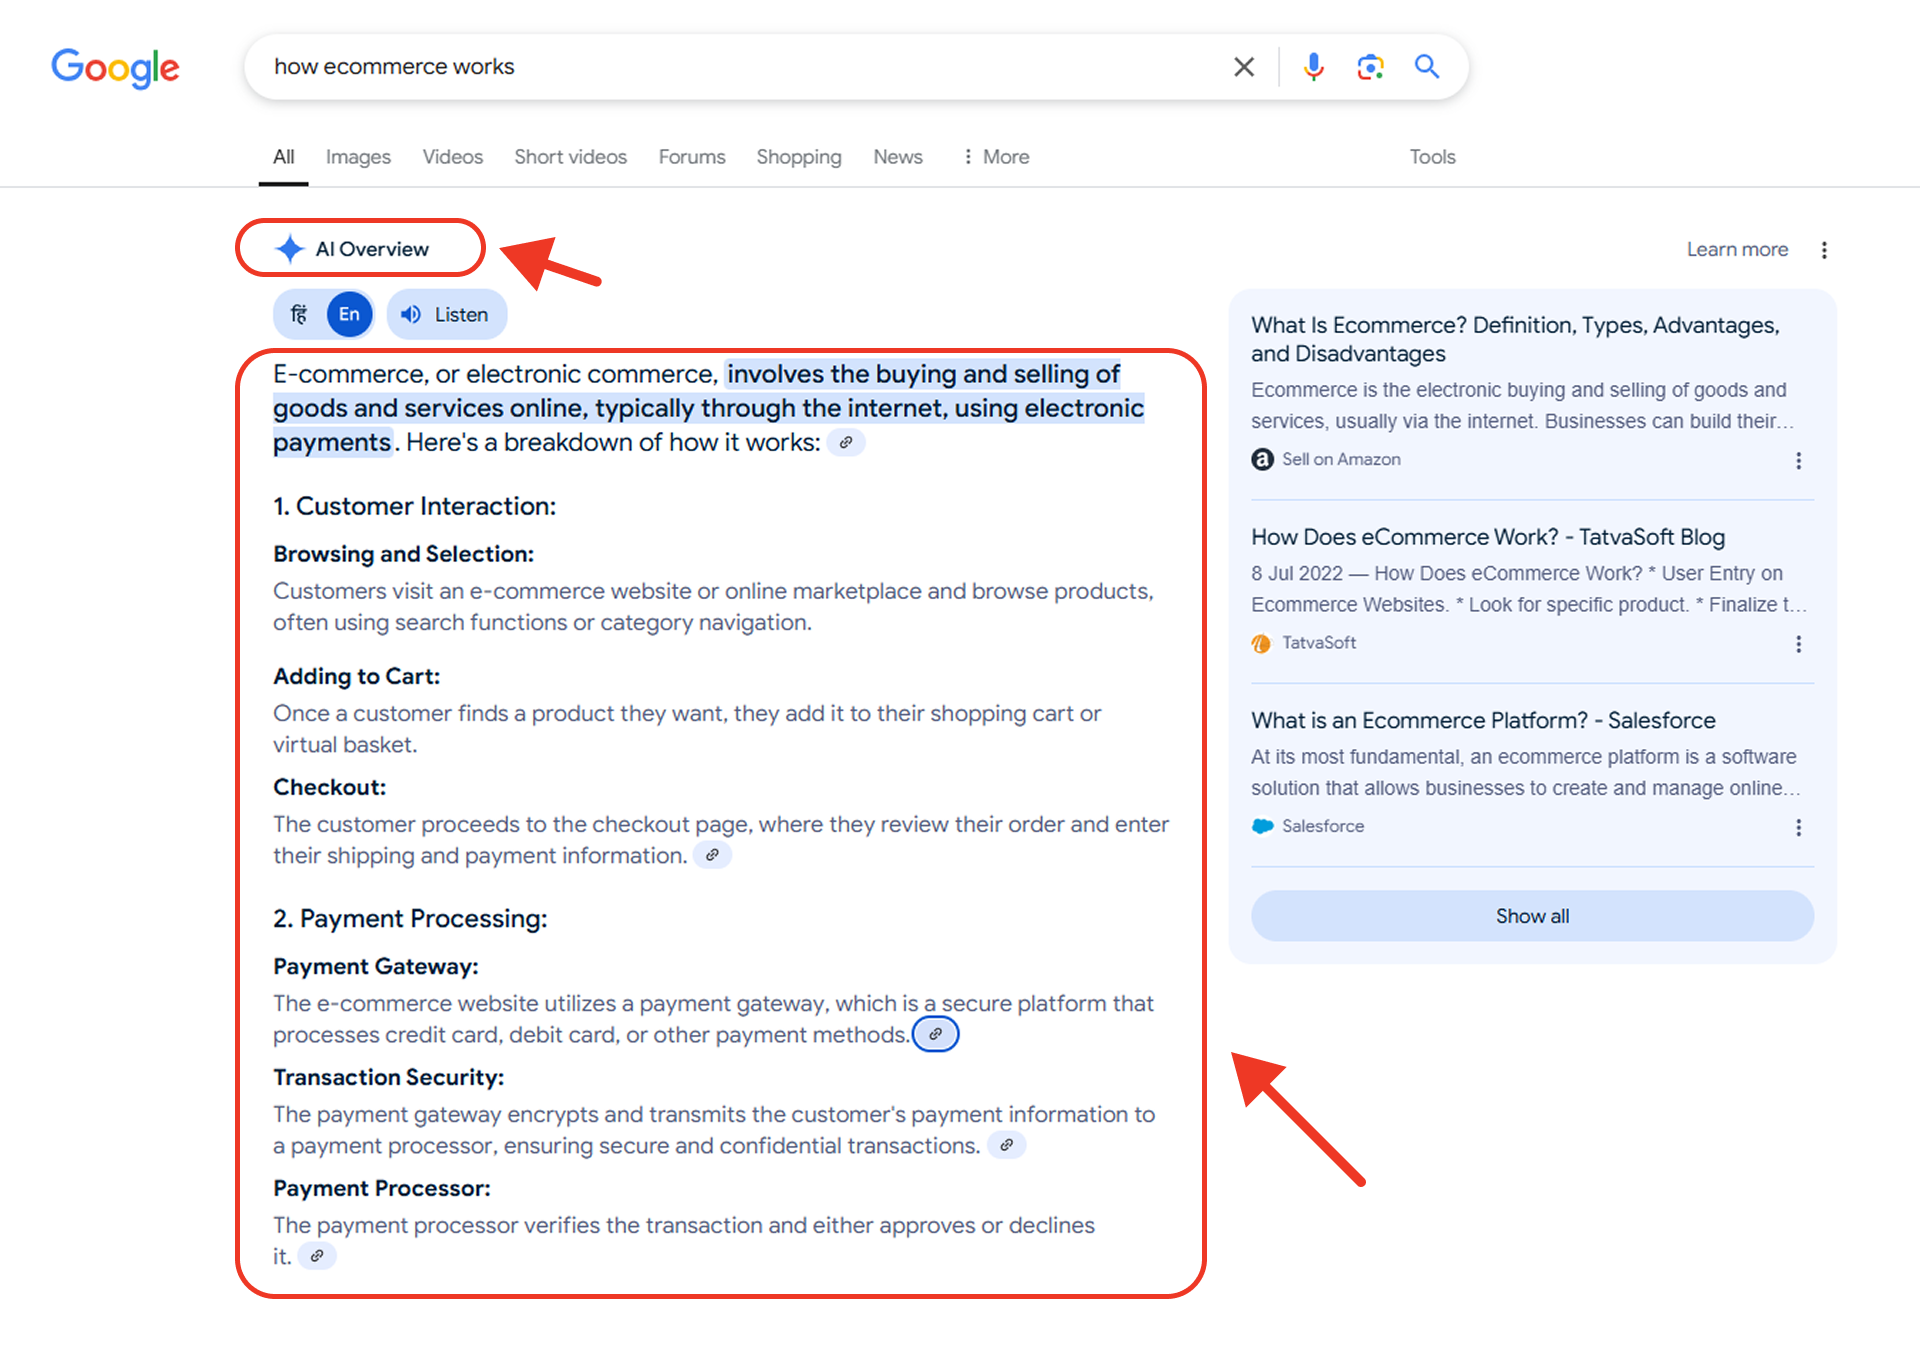Expand the More search filters menu

996,157
